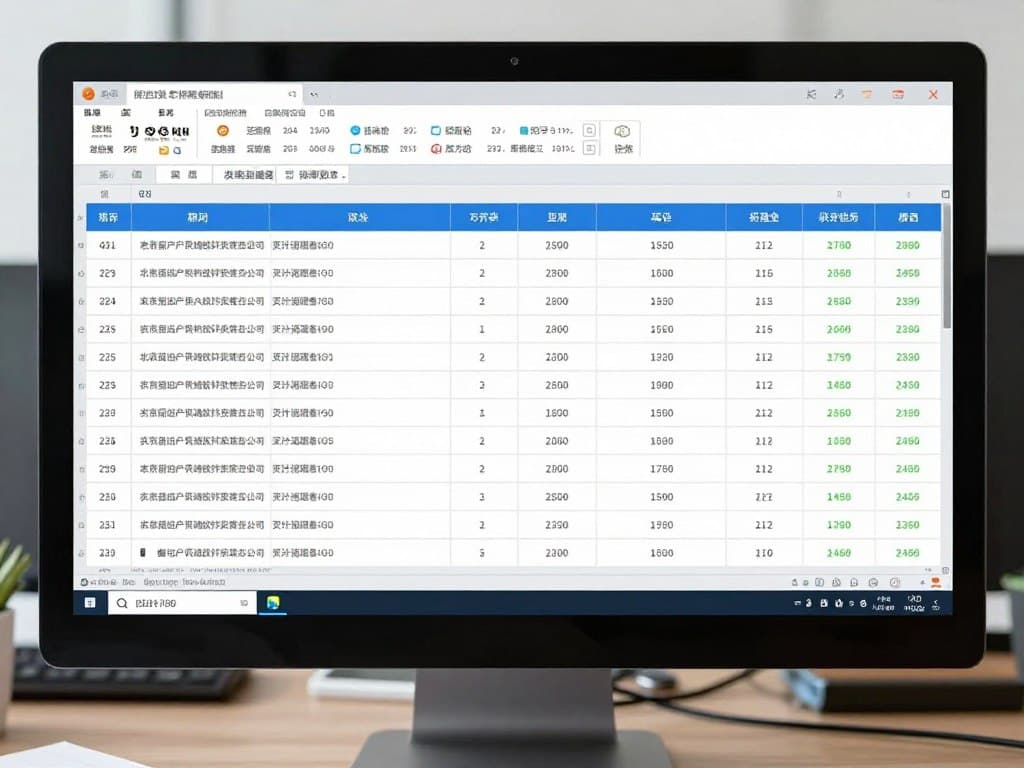Select the white active tab in the toolbar strip
1024x768 pixels.
tap(184, 175)
